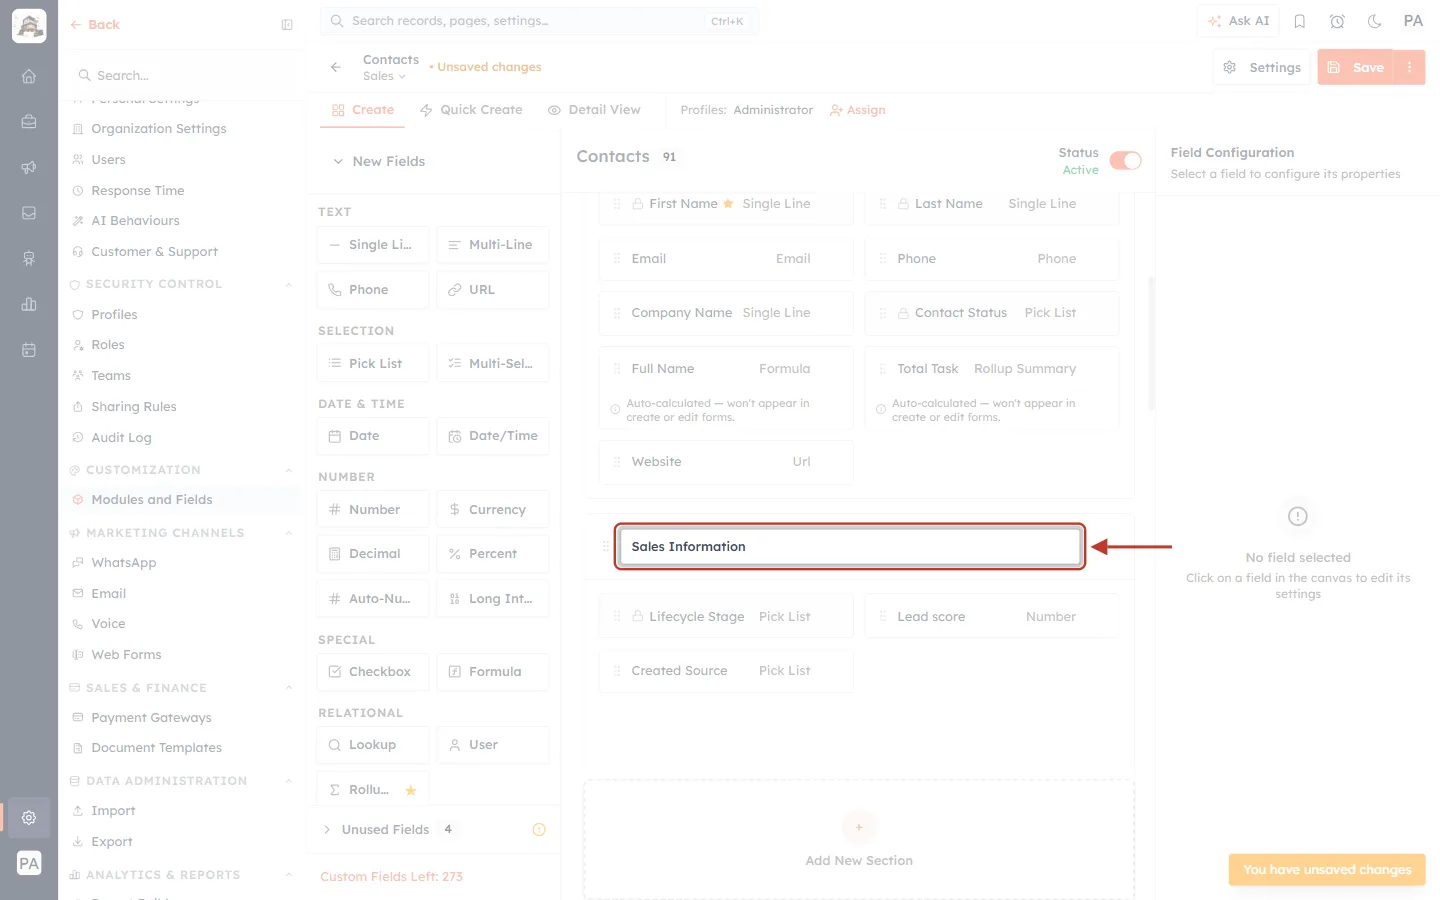Click the Unused Fields info icon

point(539,829)
